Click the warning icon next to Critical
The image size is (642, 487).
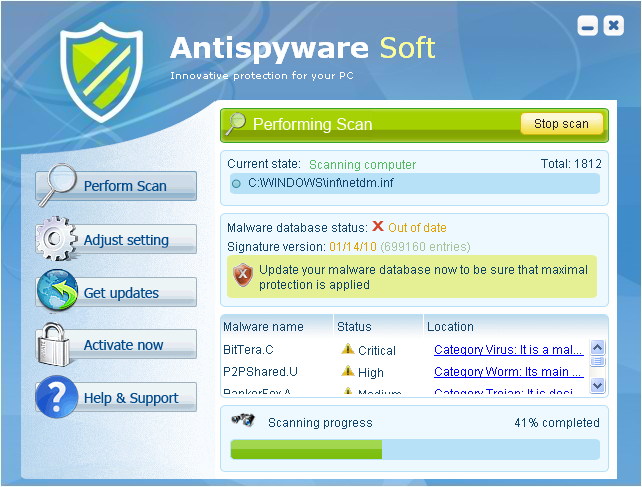348,349
